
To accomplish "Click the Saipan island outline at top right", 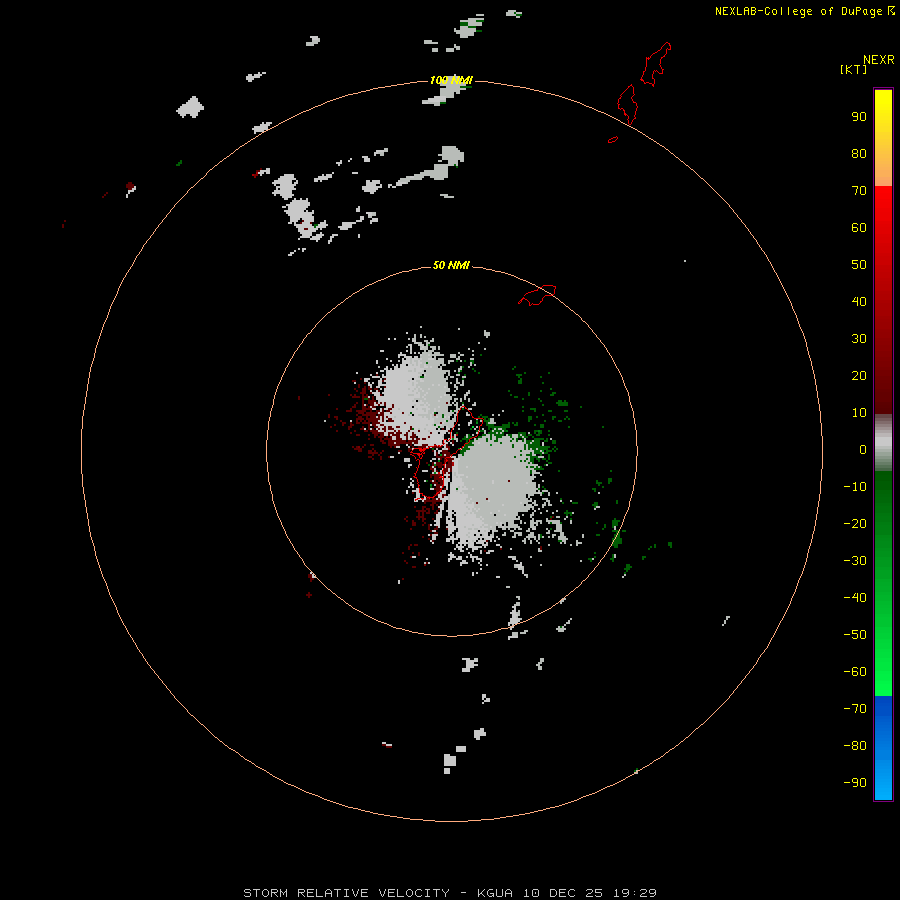I will (655, 64).
